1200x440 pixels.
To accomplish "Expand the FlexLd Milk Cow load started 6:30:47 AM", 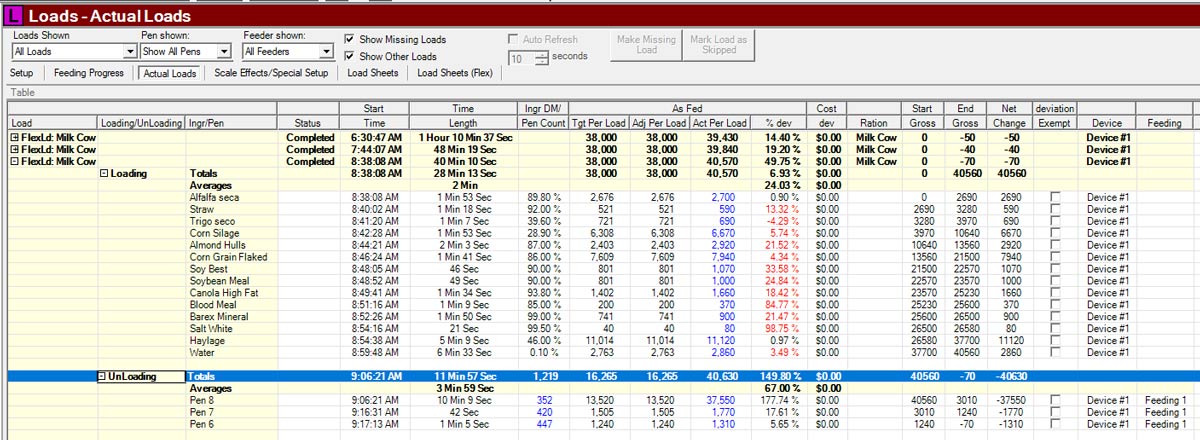I will [14, 138].
